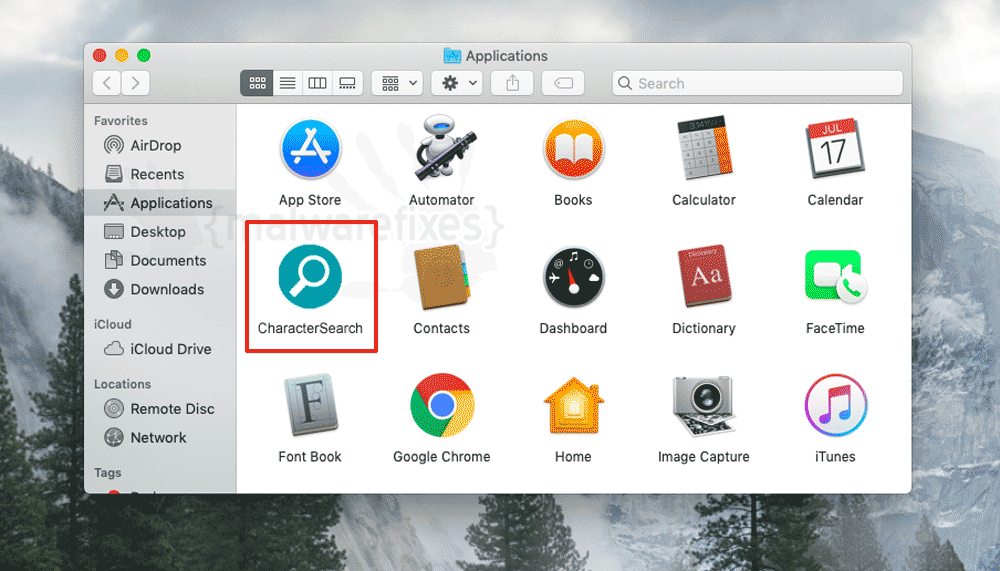The image size is (1000, 571).
Task: Switch to gallery view mode
Action: pos(348,83)
